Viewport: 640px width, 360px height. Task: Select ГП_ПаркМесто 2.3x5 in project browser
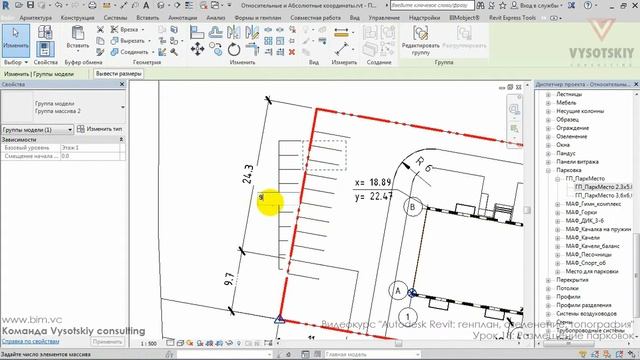coord(603,187)
